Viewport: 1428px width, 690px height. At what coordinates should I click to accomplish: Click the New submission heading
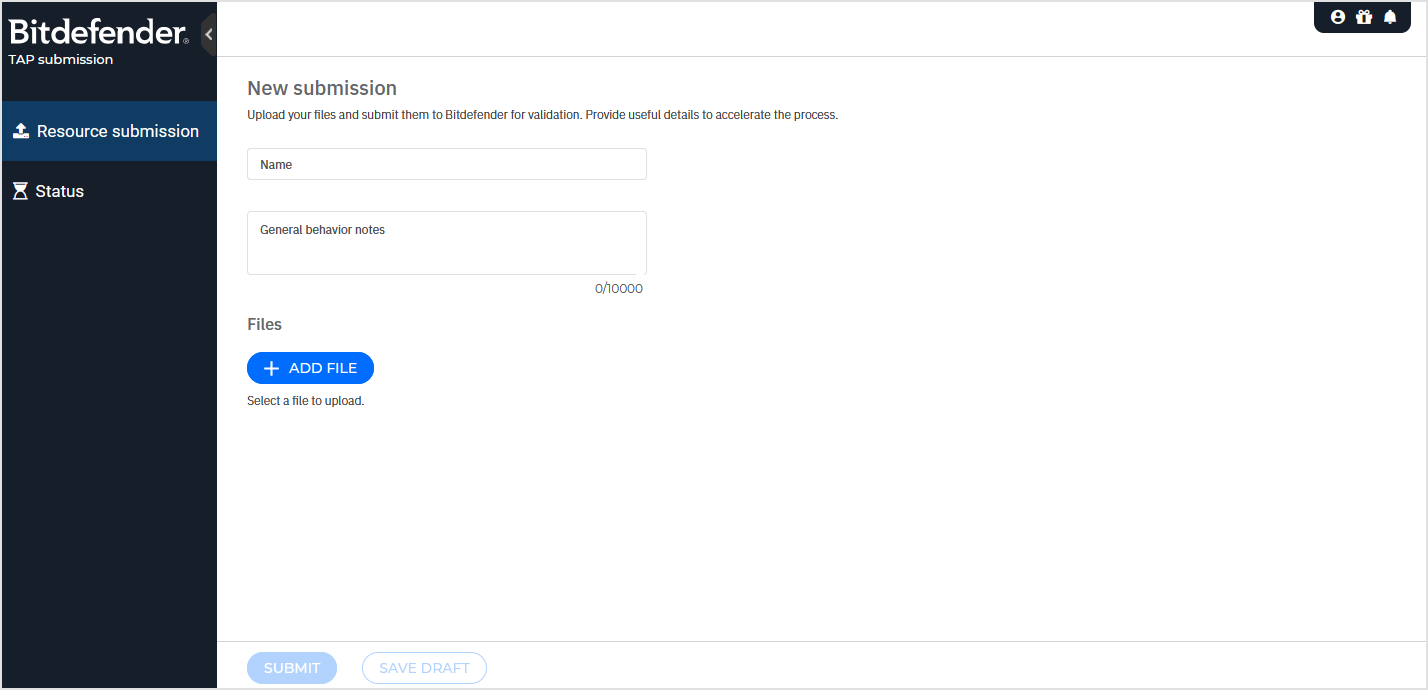tap(322, 88)
